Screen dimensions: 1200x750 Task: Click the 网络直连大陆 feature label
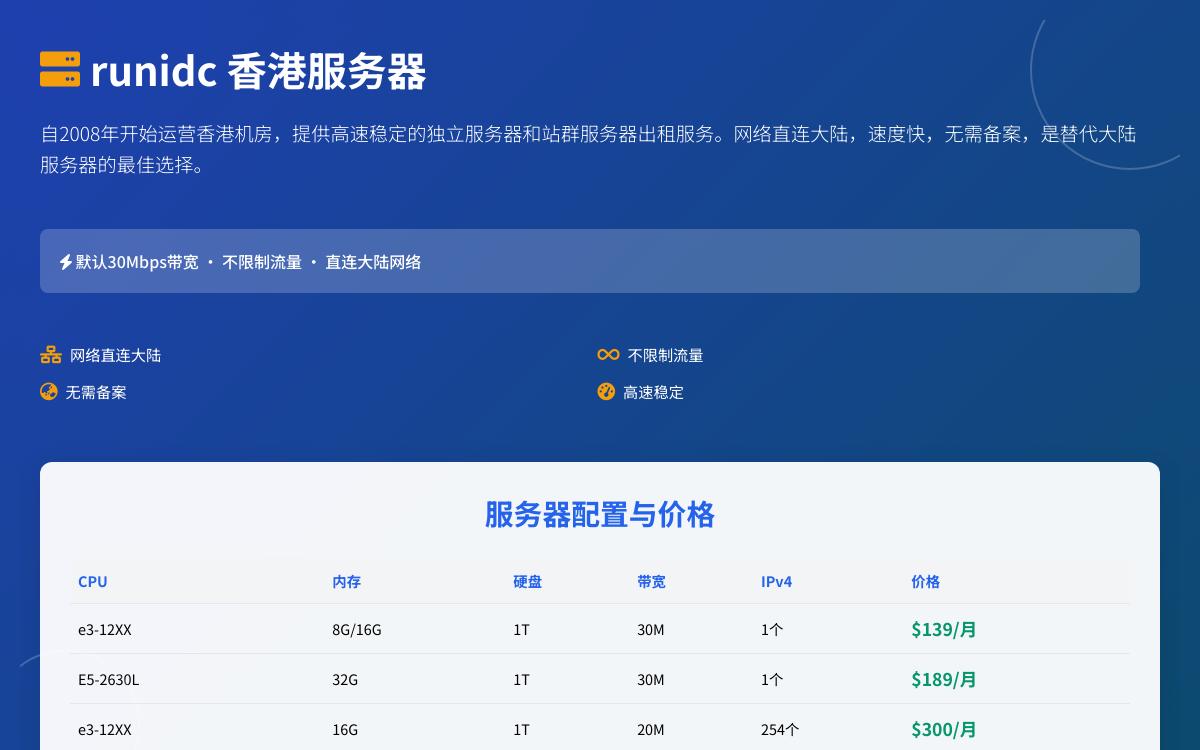tap(115, 355)
